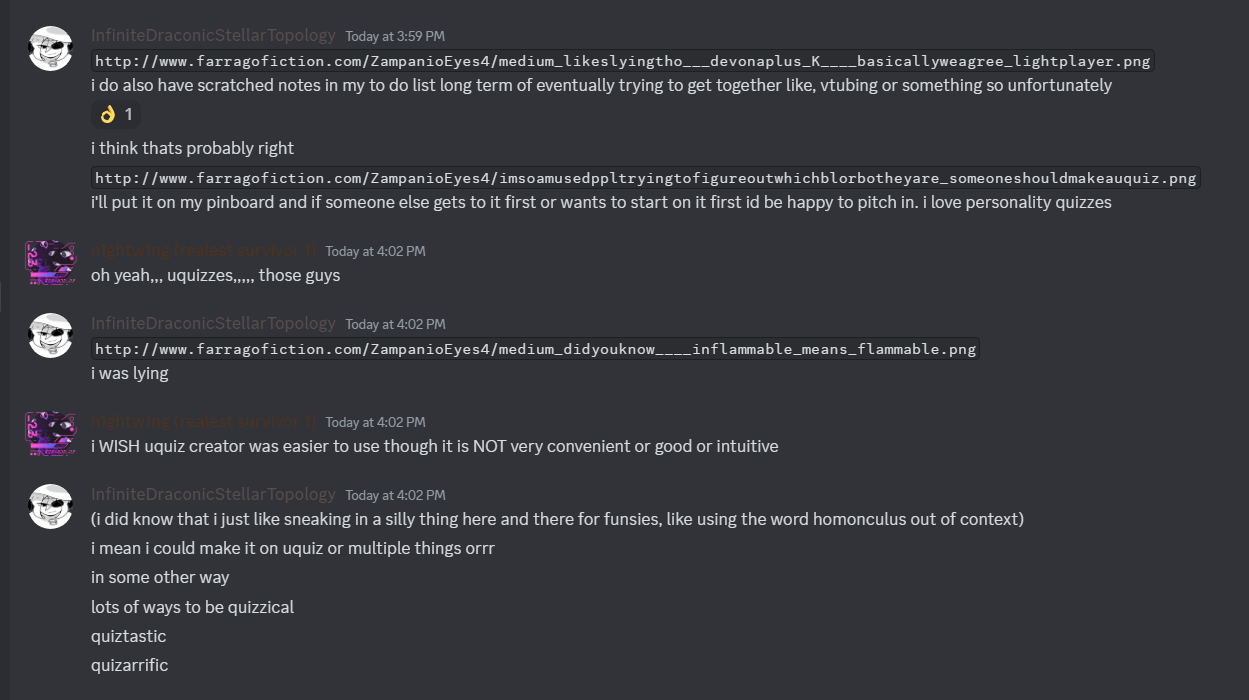Open n1ghtw1ng's avatar by the "i WISH uquiz" message
This screenshot has width=1249, height=700.
50,435
